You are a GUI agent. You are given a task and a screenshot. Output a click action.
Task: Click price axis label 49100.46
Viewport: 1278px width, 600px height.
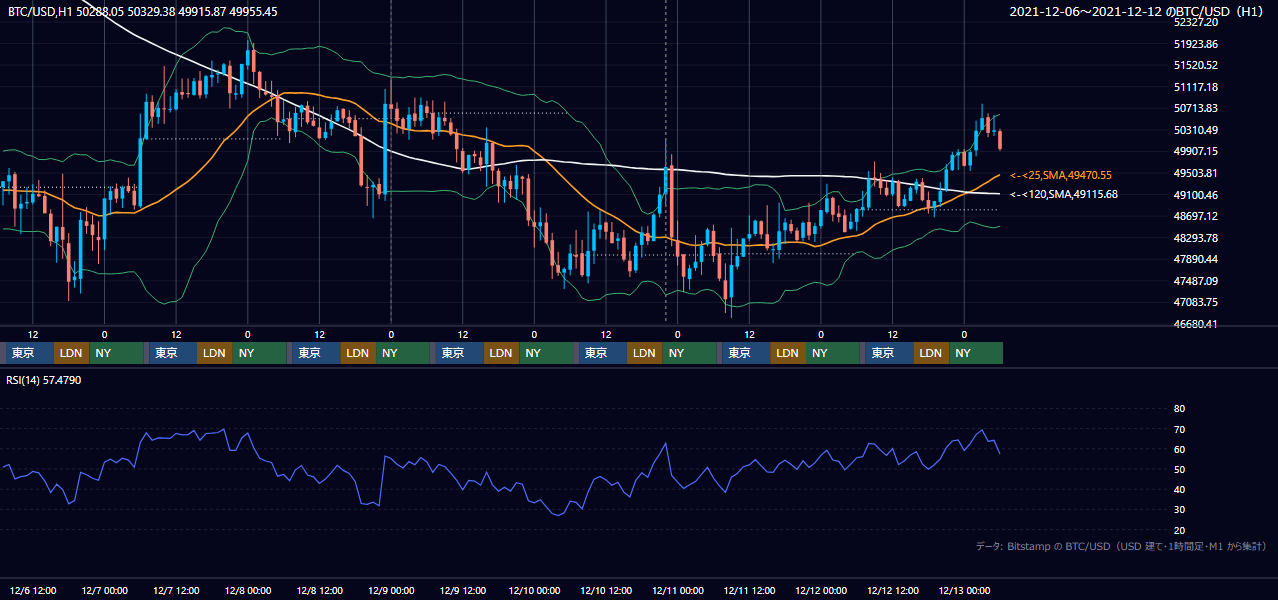click(x=1195, y=195)
